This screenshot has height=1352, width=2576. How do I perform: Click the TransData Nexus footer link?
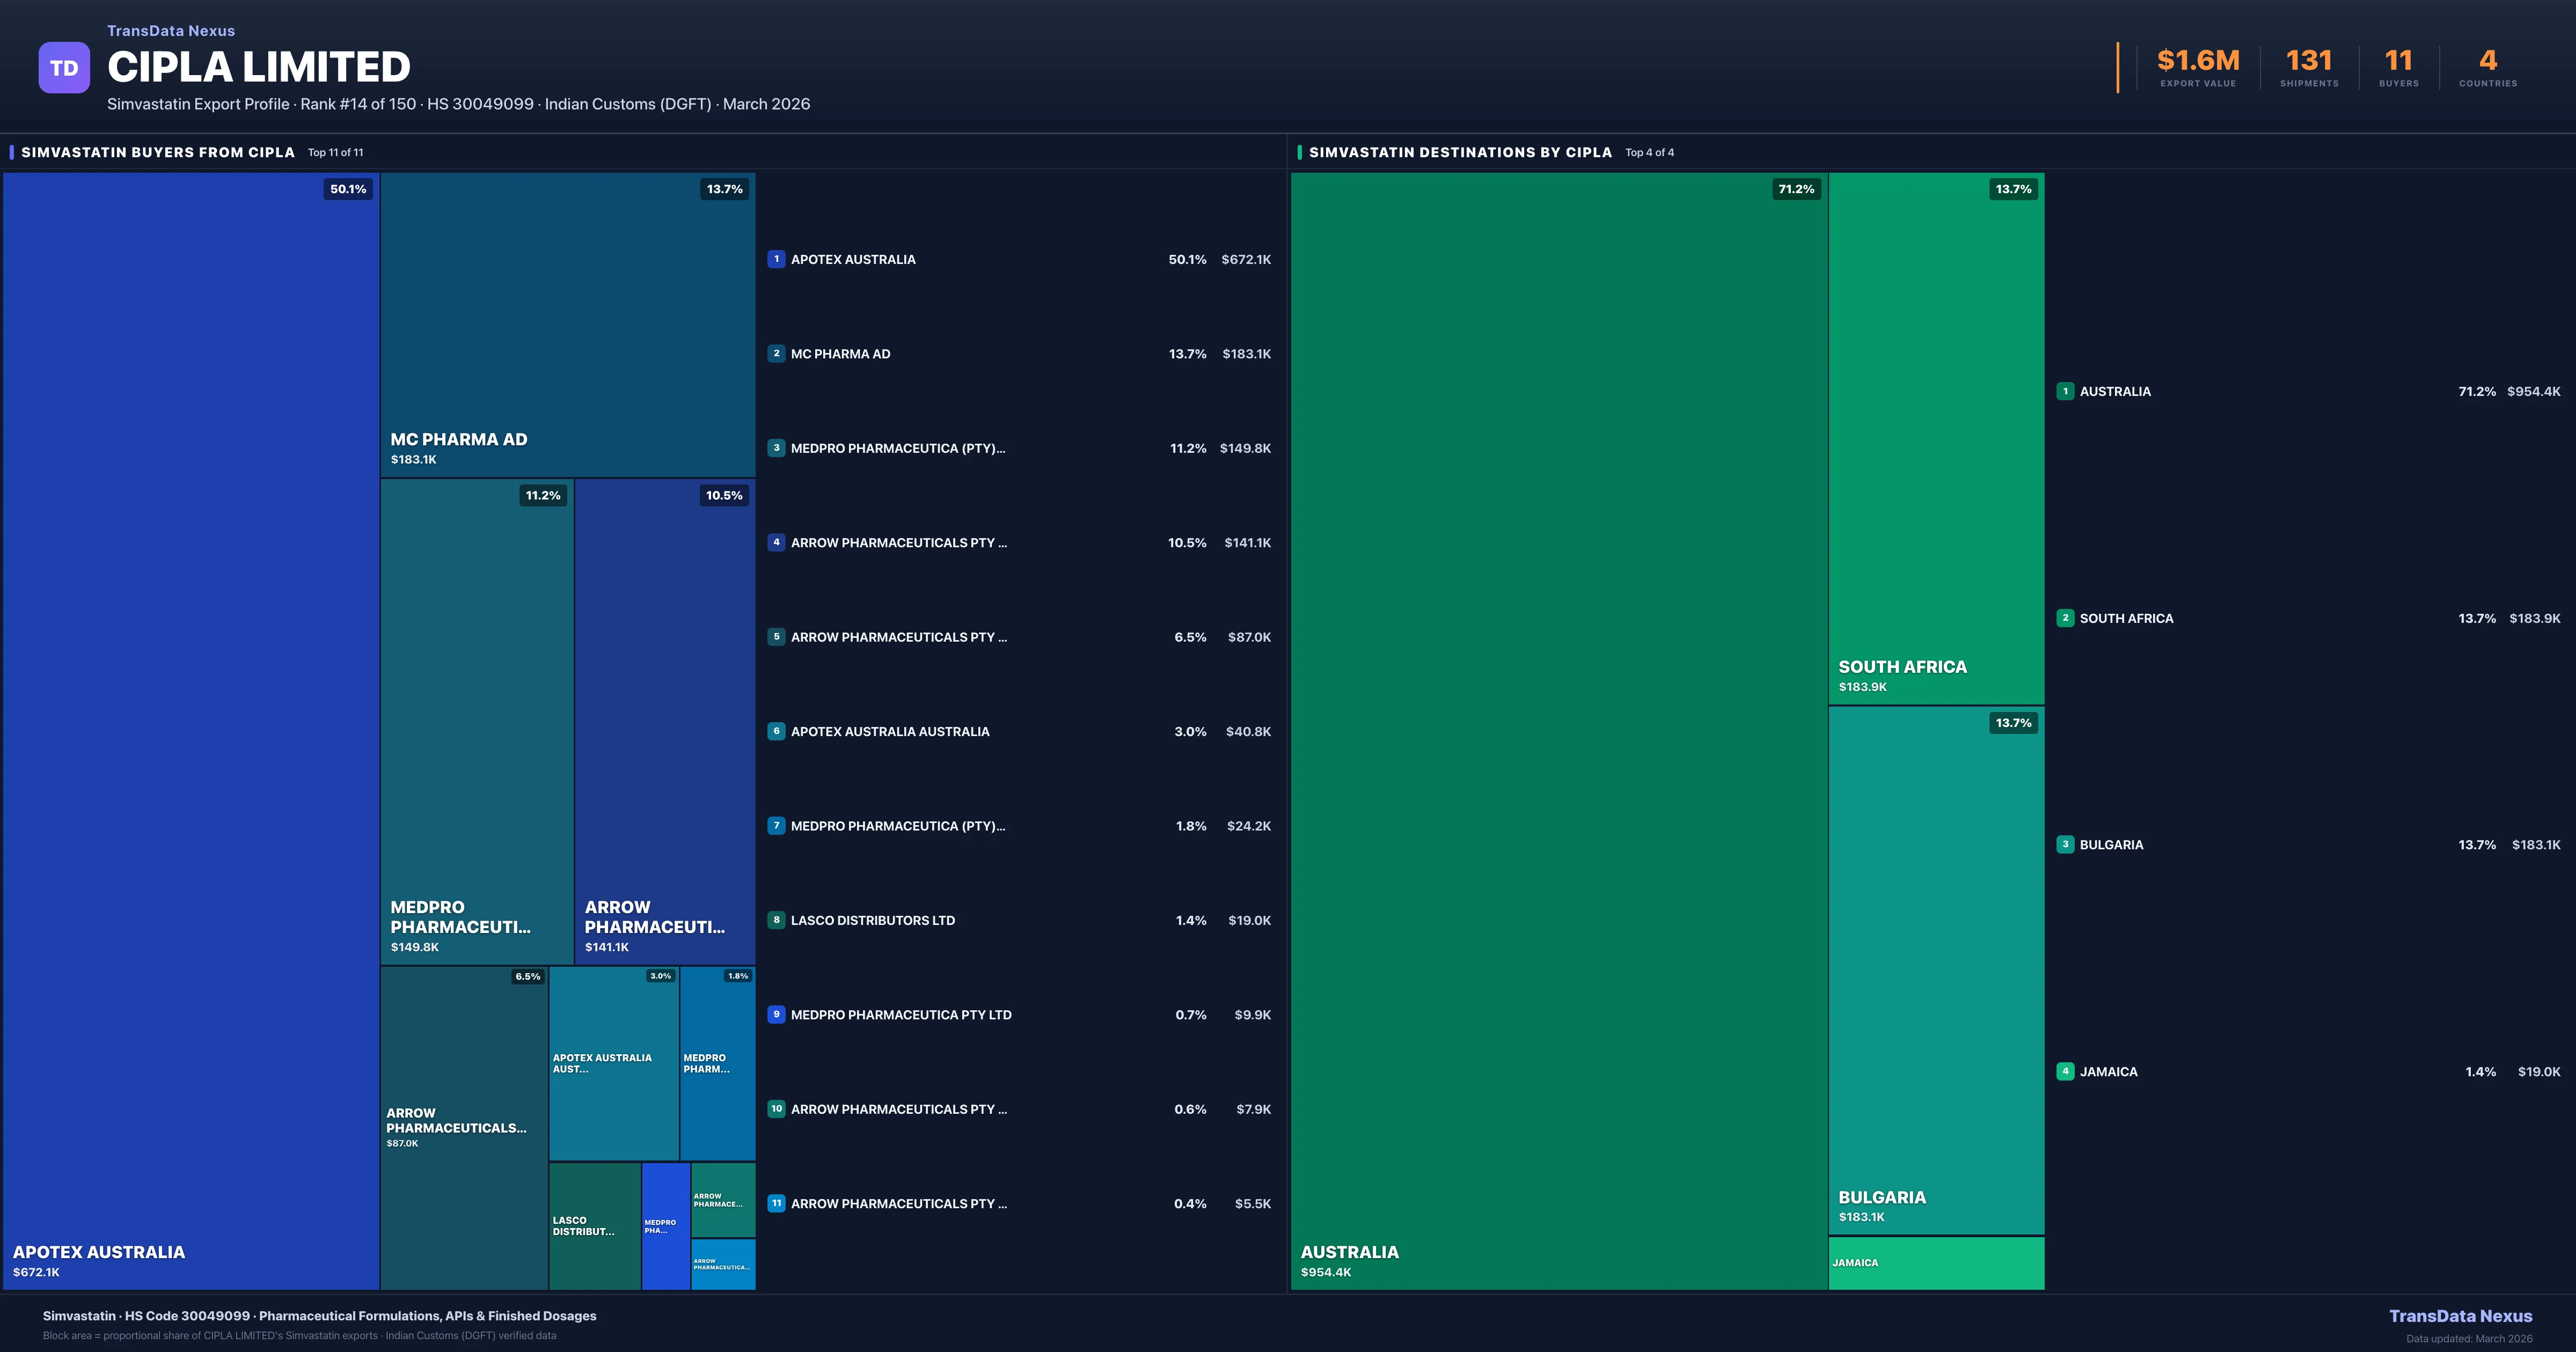[x=2460, y=1316]
